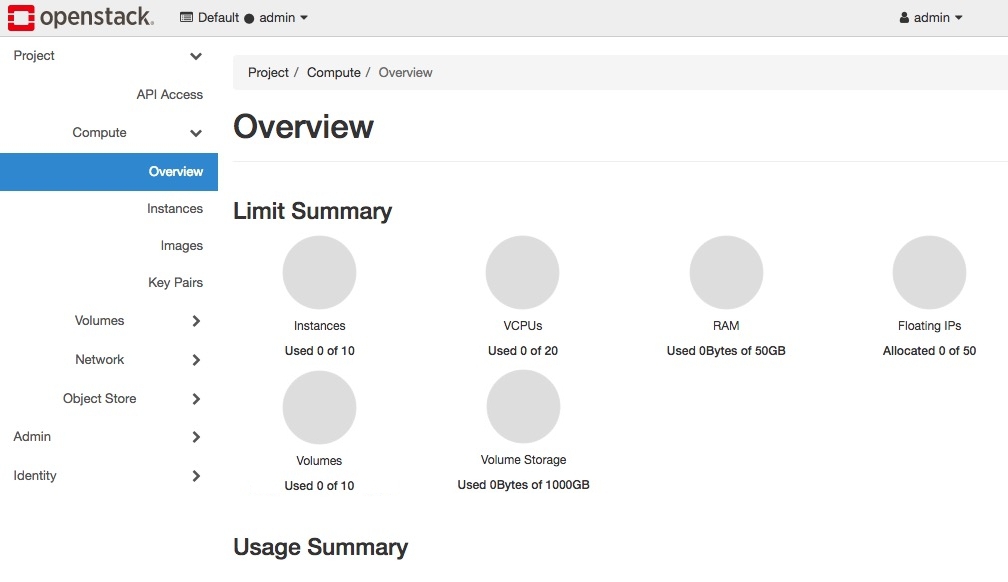Select Overview in the sidebar
Screen dimensions: 1008x582
pos(175,172)
